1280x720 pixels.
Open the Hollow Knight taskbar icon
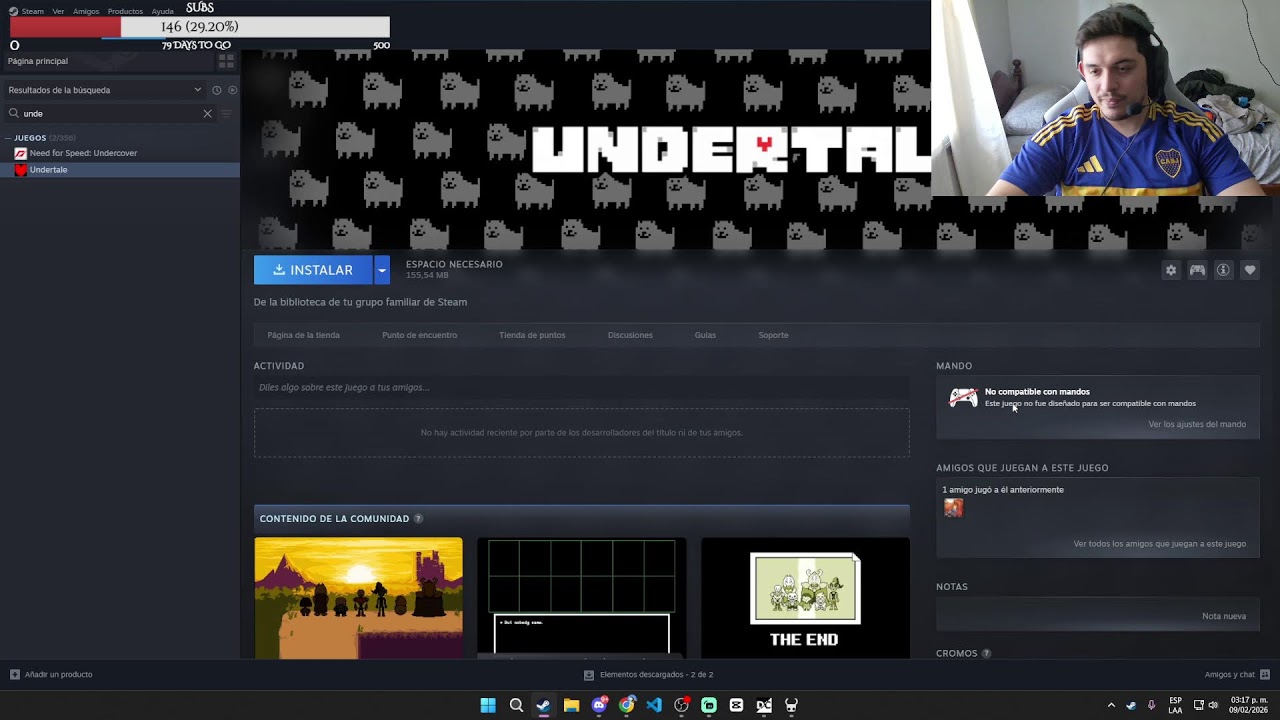791,705
